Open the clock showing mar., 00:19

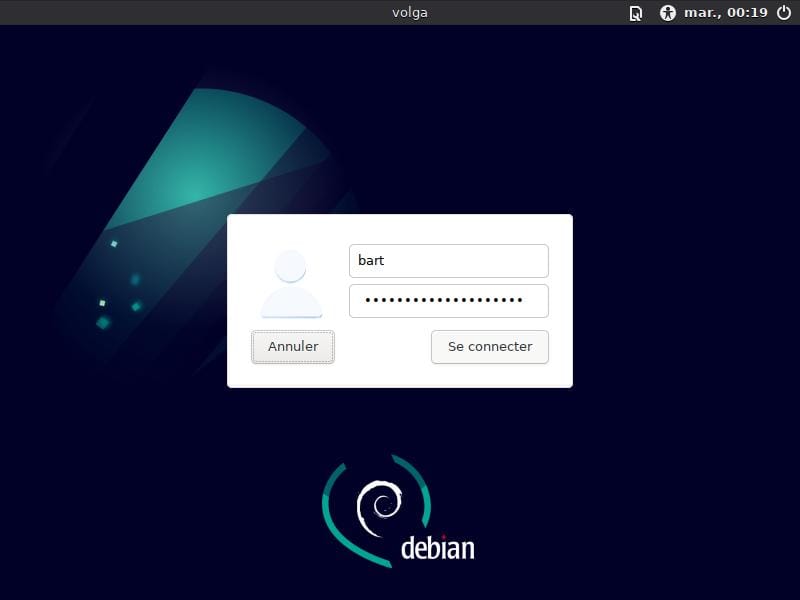pos(725,13)
